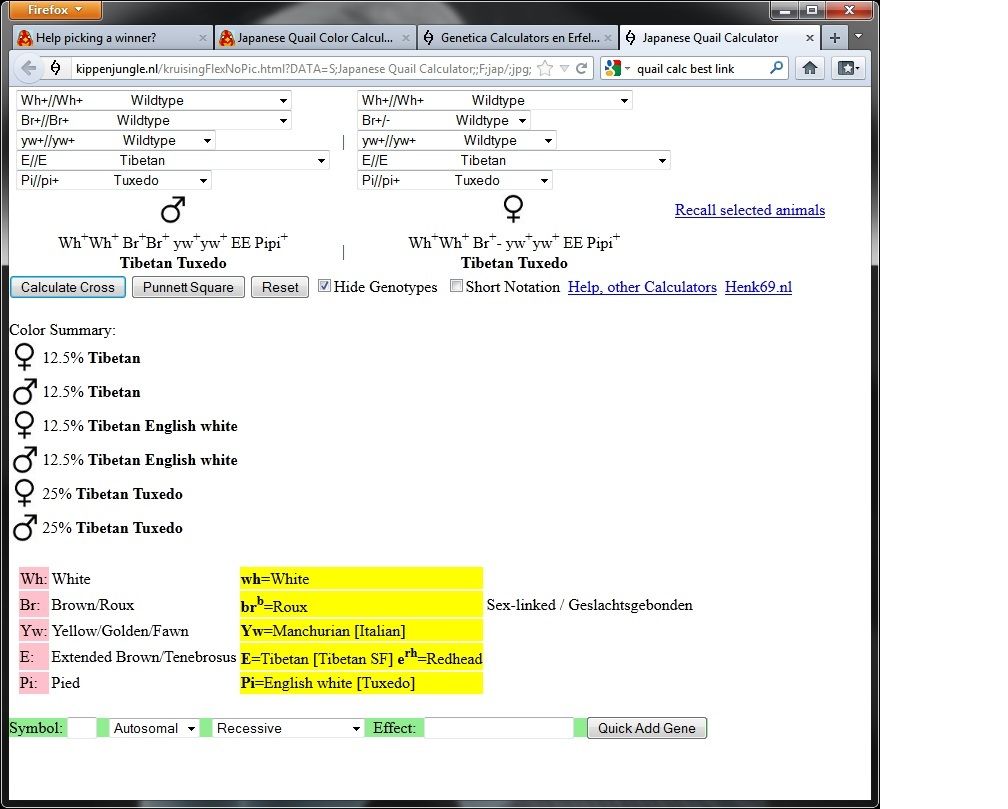
Task: Open the male Tibetan E//E dropdown
Action: [172, 160]
